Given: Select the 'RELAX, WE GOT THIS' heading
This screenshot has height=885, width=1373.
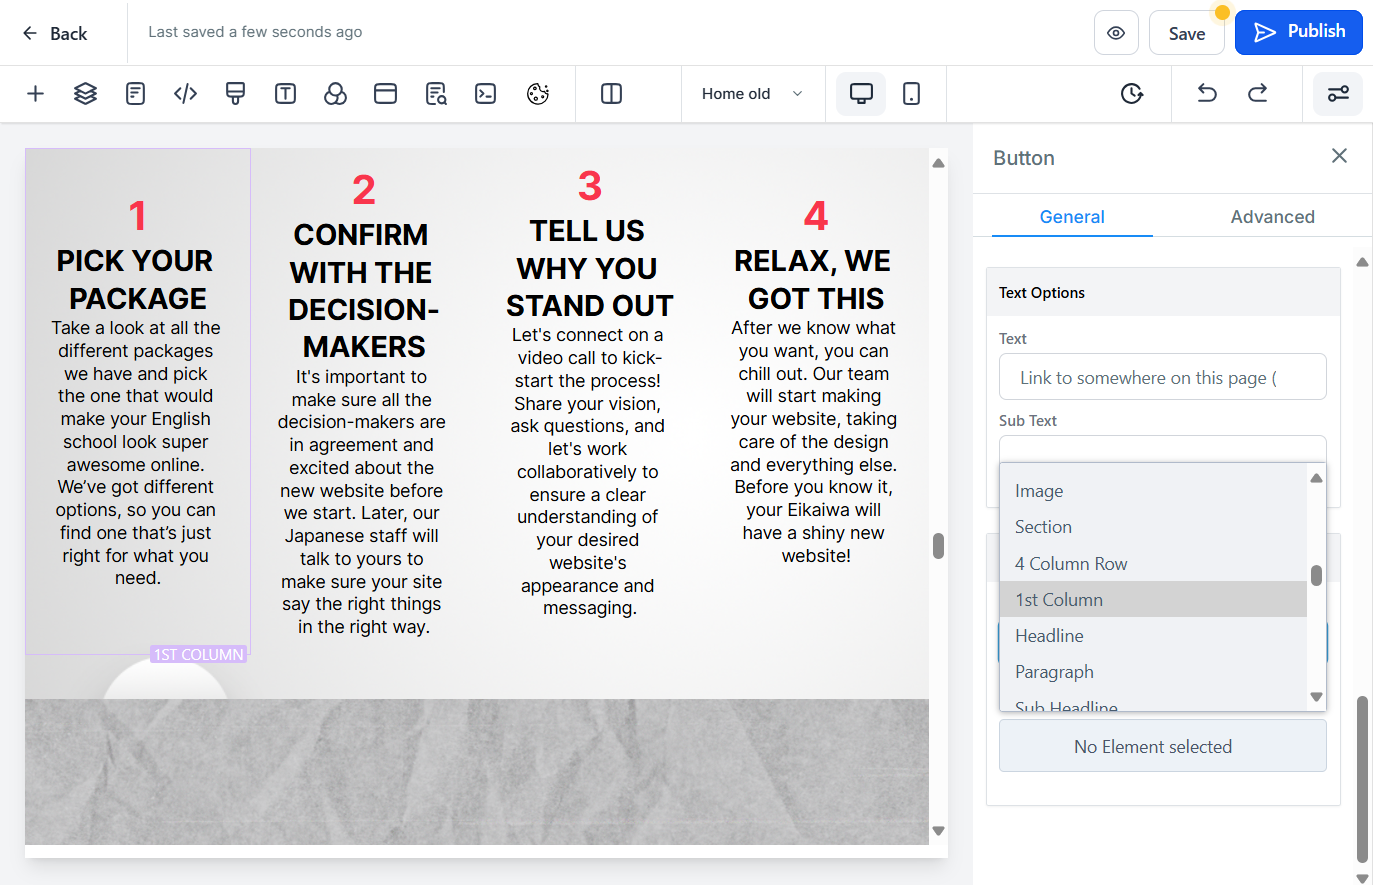Looking at the screenshot, I should pos(813,279).
